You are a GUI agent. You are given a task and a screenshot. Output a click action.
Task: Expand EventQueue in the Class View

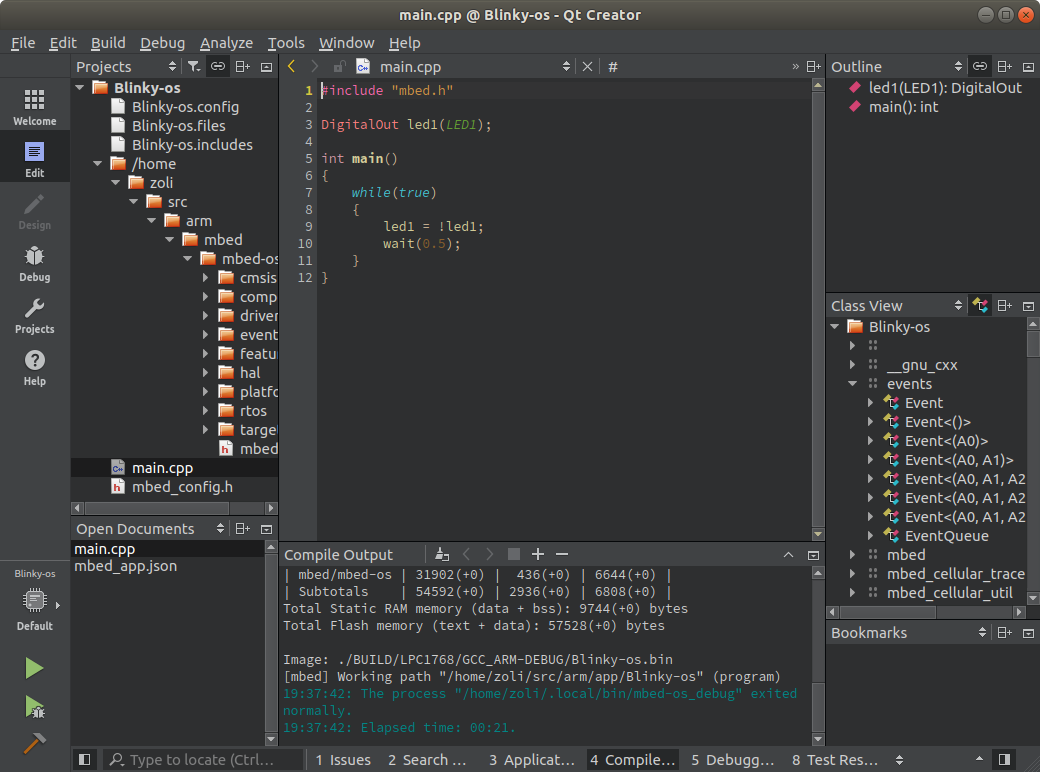pyautogui.click(x=870, y=535)
